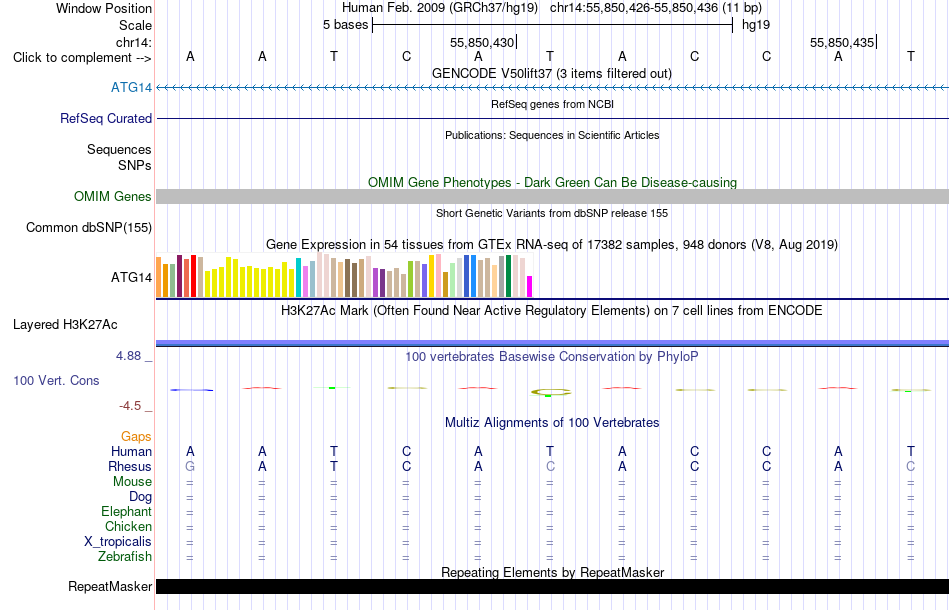Click the GENCODE V50lift37 track title

pos(552,74)
